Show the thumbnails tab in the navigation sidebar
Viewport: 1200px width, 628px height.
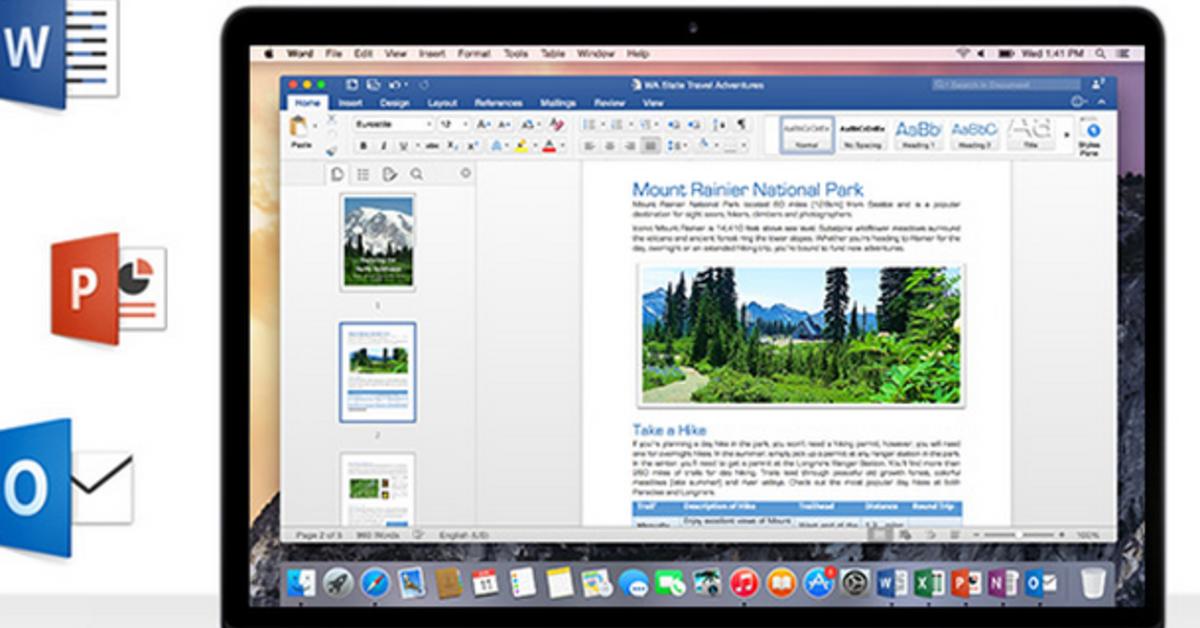337,174
